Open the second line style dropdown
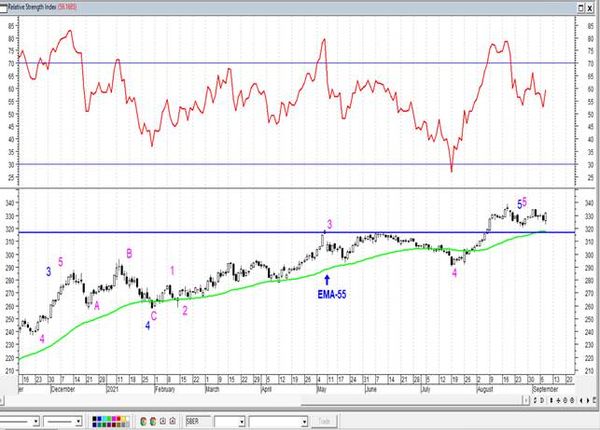 pyautogui.click(x=83, y=422)
